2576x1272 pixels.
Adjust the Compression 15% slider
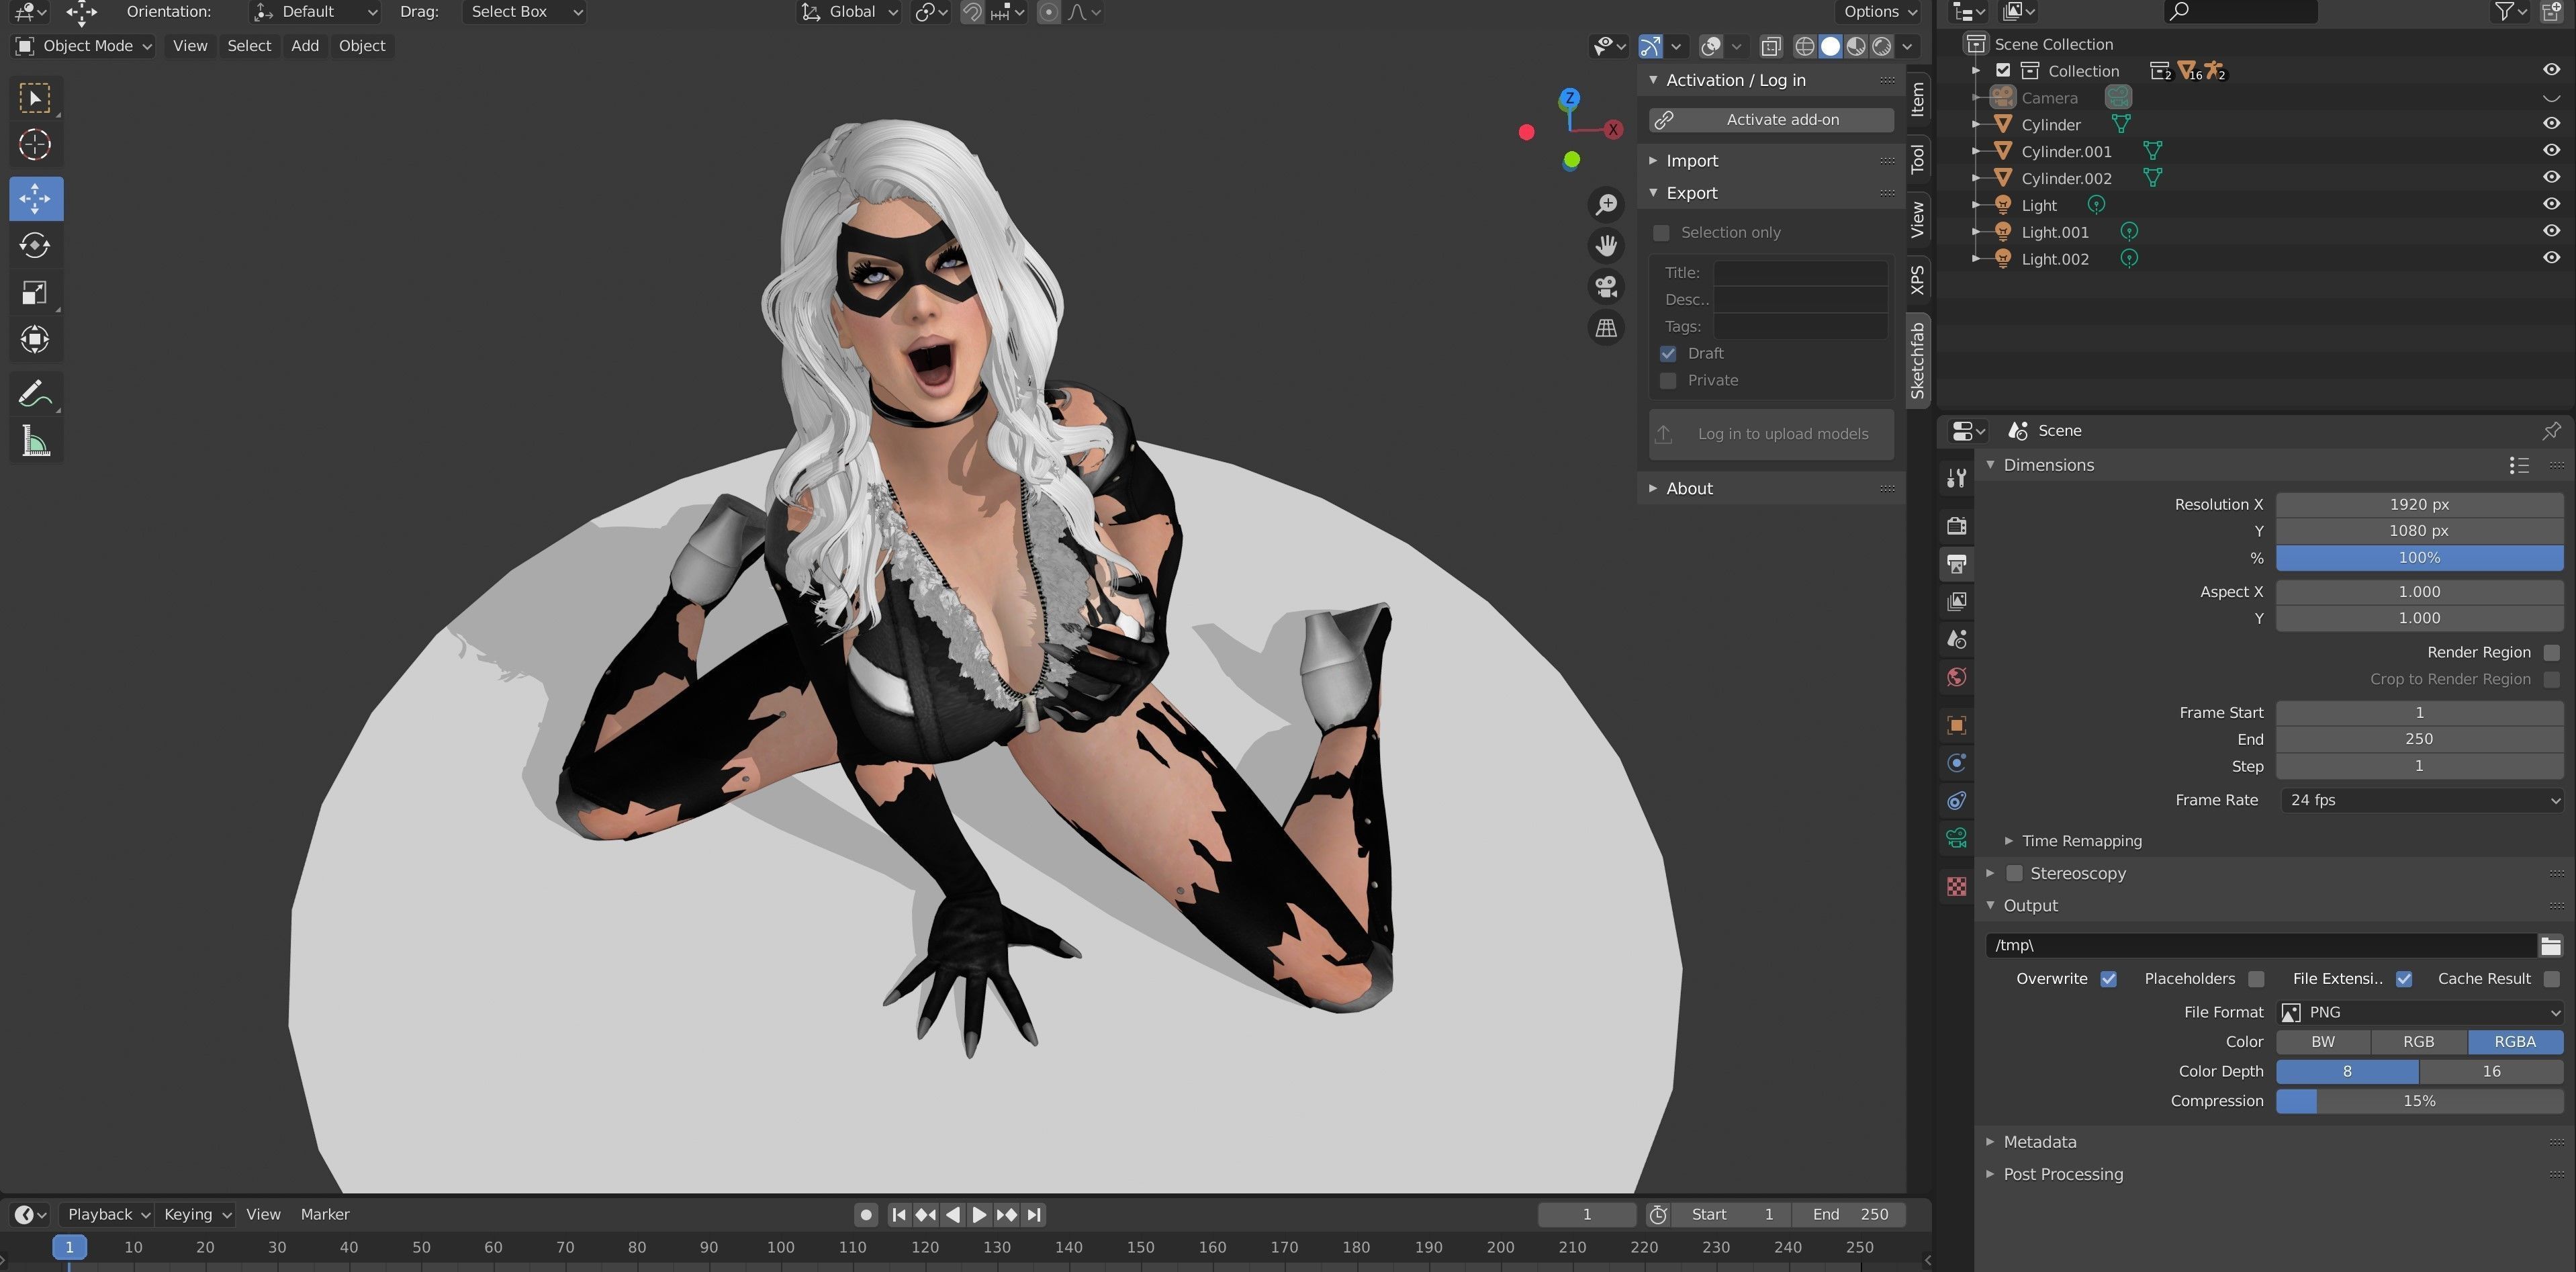[x=2419, y=1101]
